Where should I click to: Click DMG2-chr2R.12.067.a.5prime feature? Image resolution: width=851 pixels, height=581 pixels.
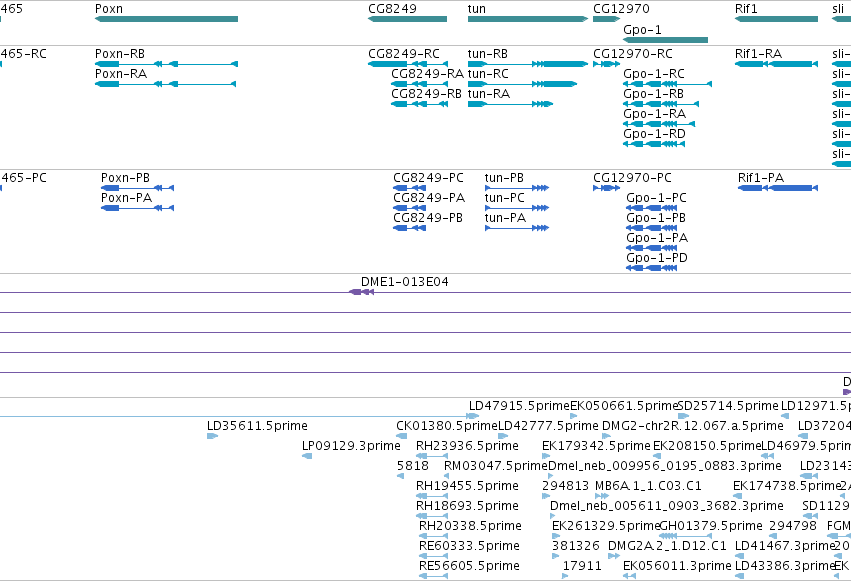[x=606, y=436]
